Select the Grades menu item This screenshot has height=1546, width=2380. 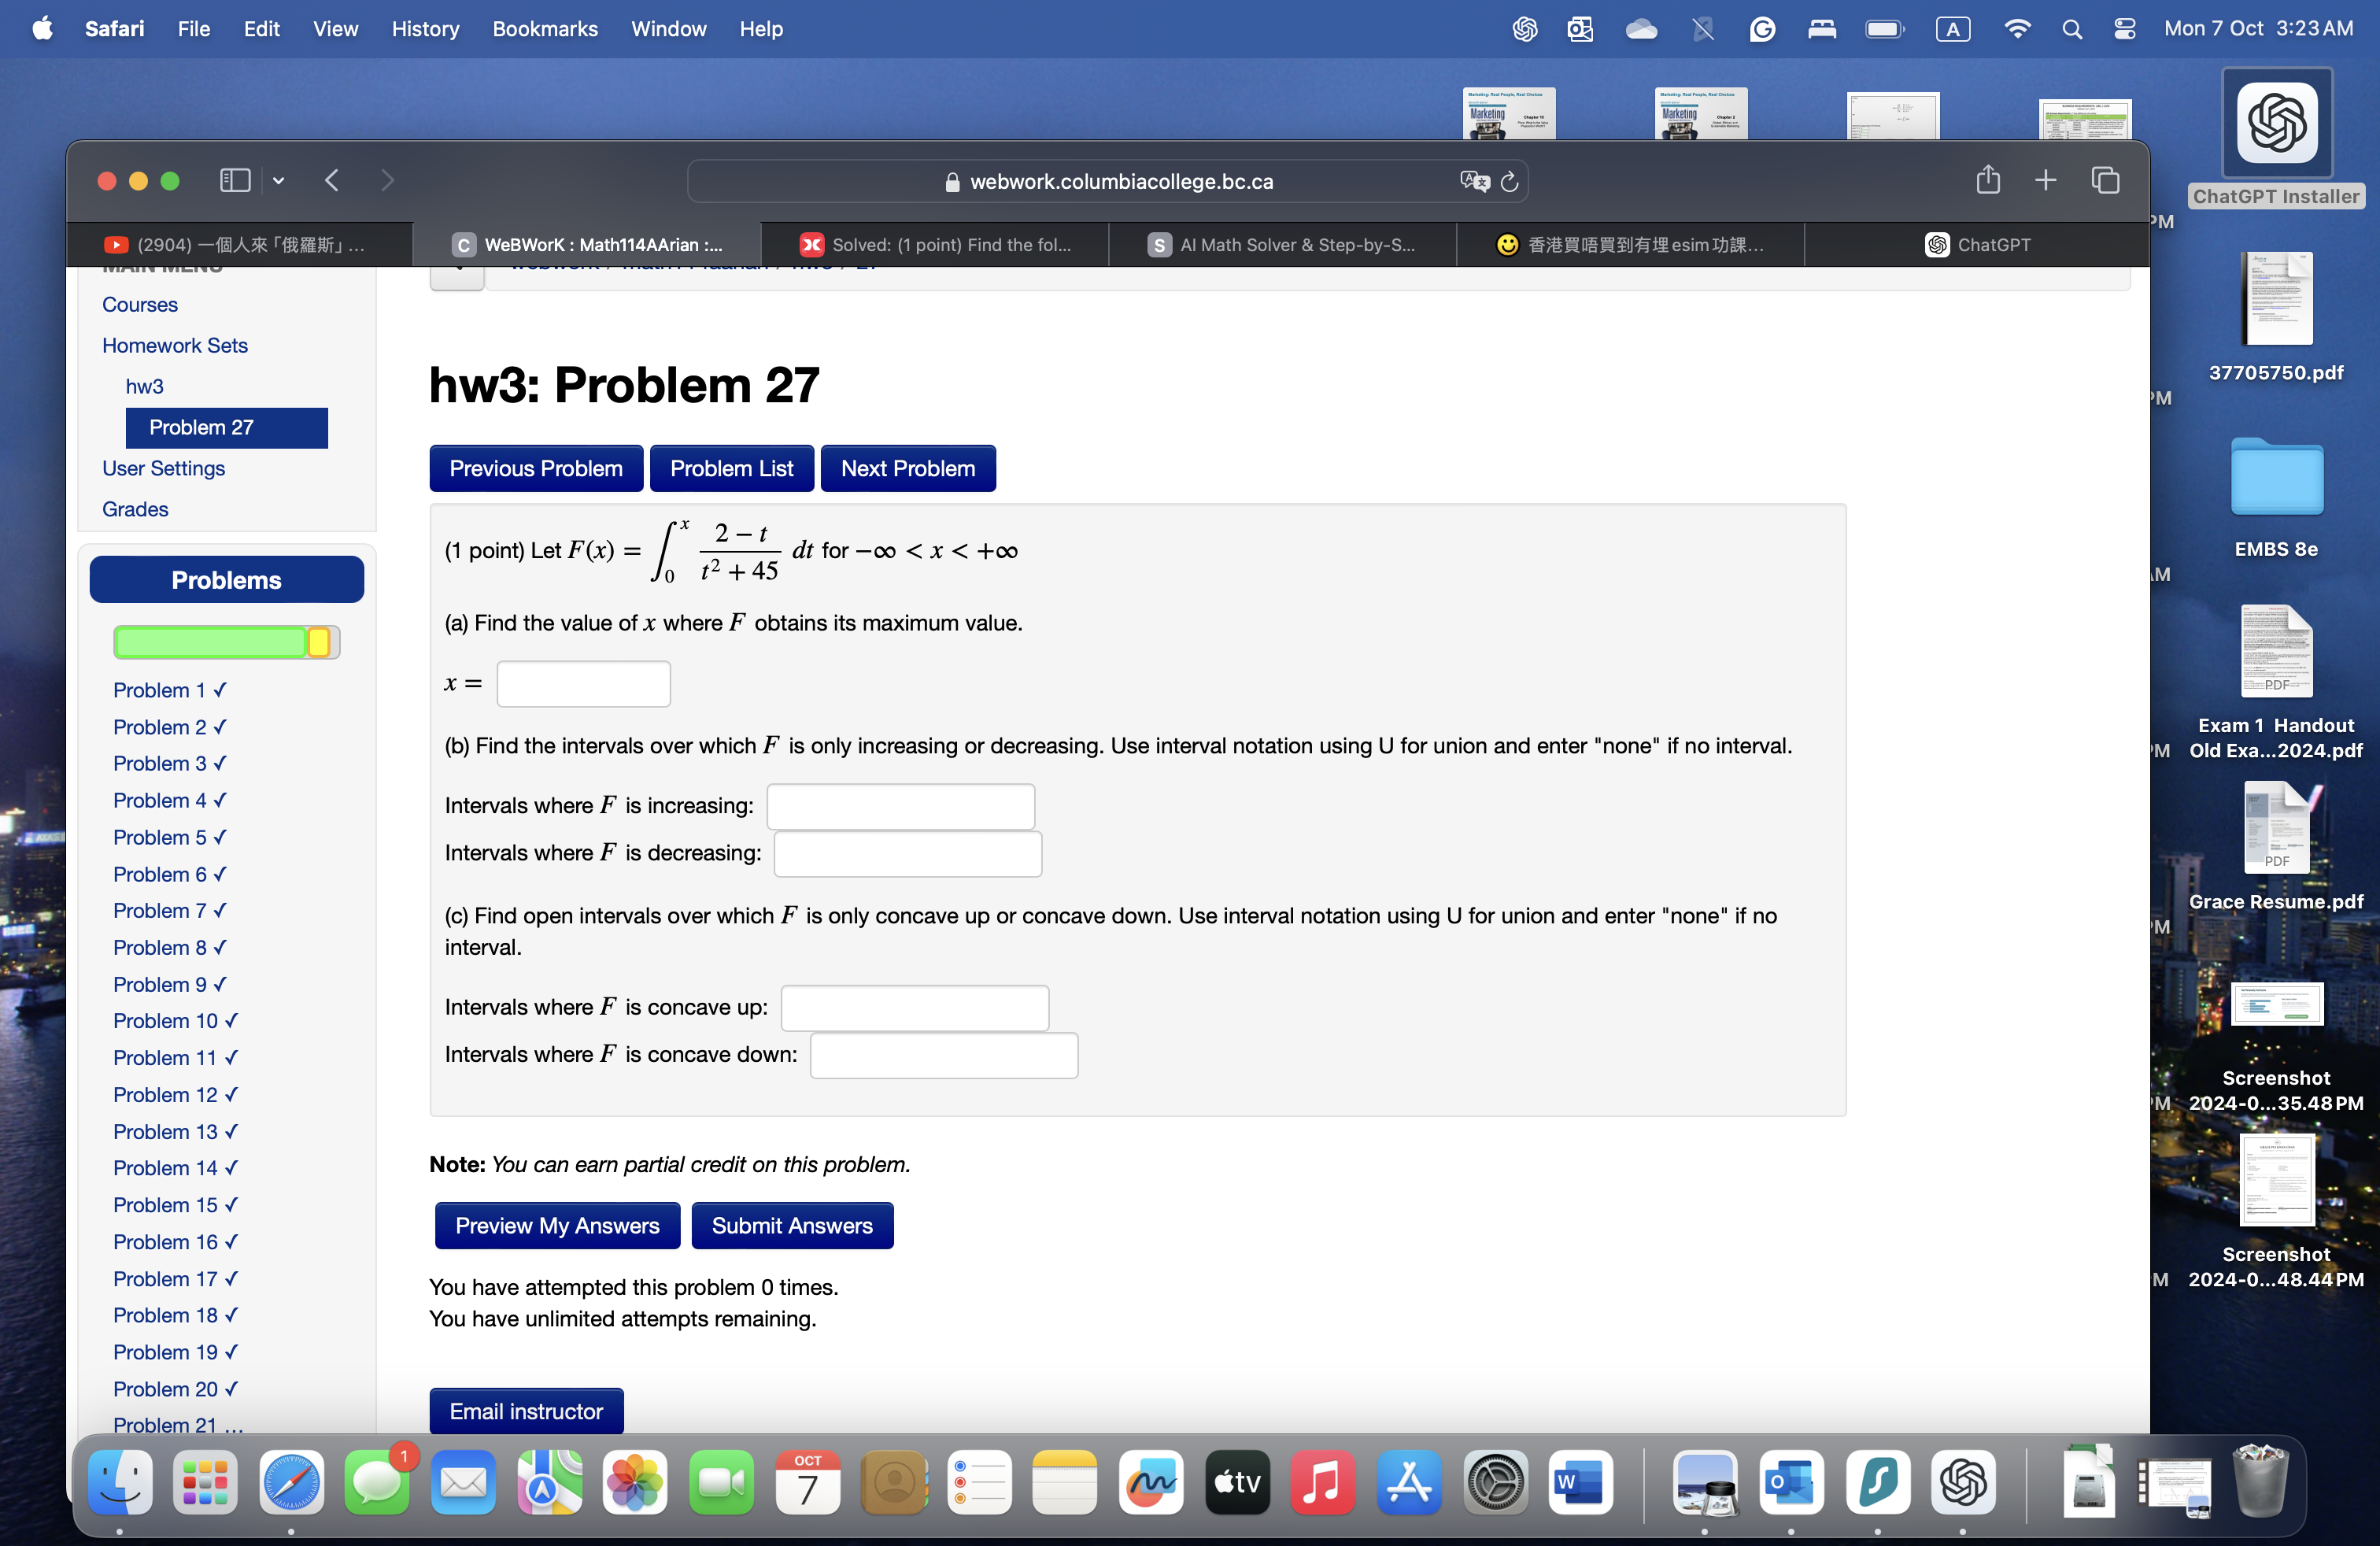click(x=135, y=509)
